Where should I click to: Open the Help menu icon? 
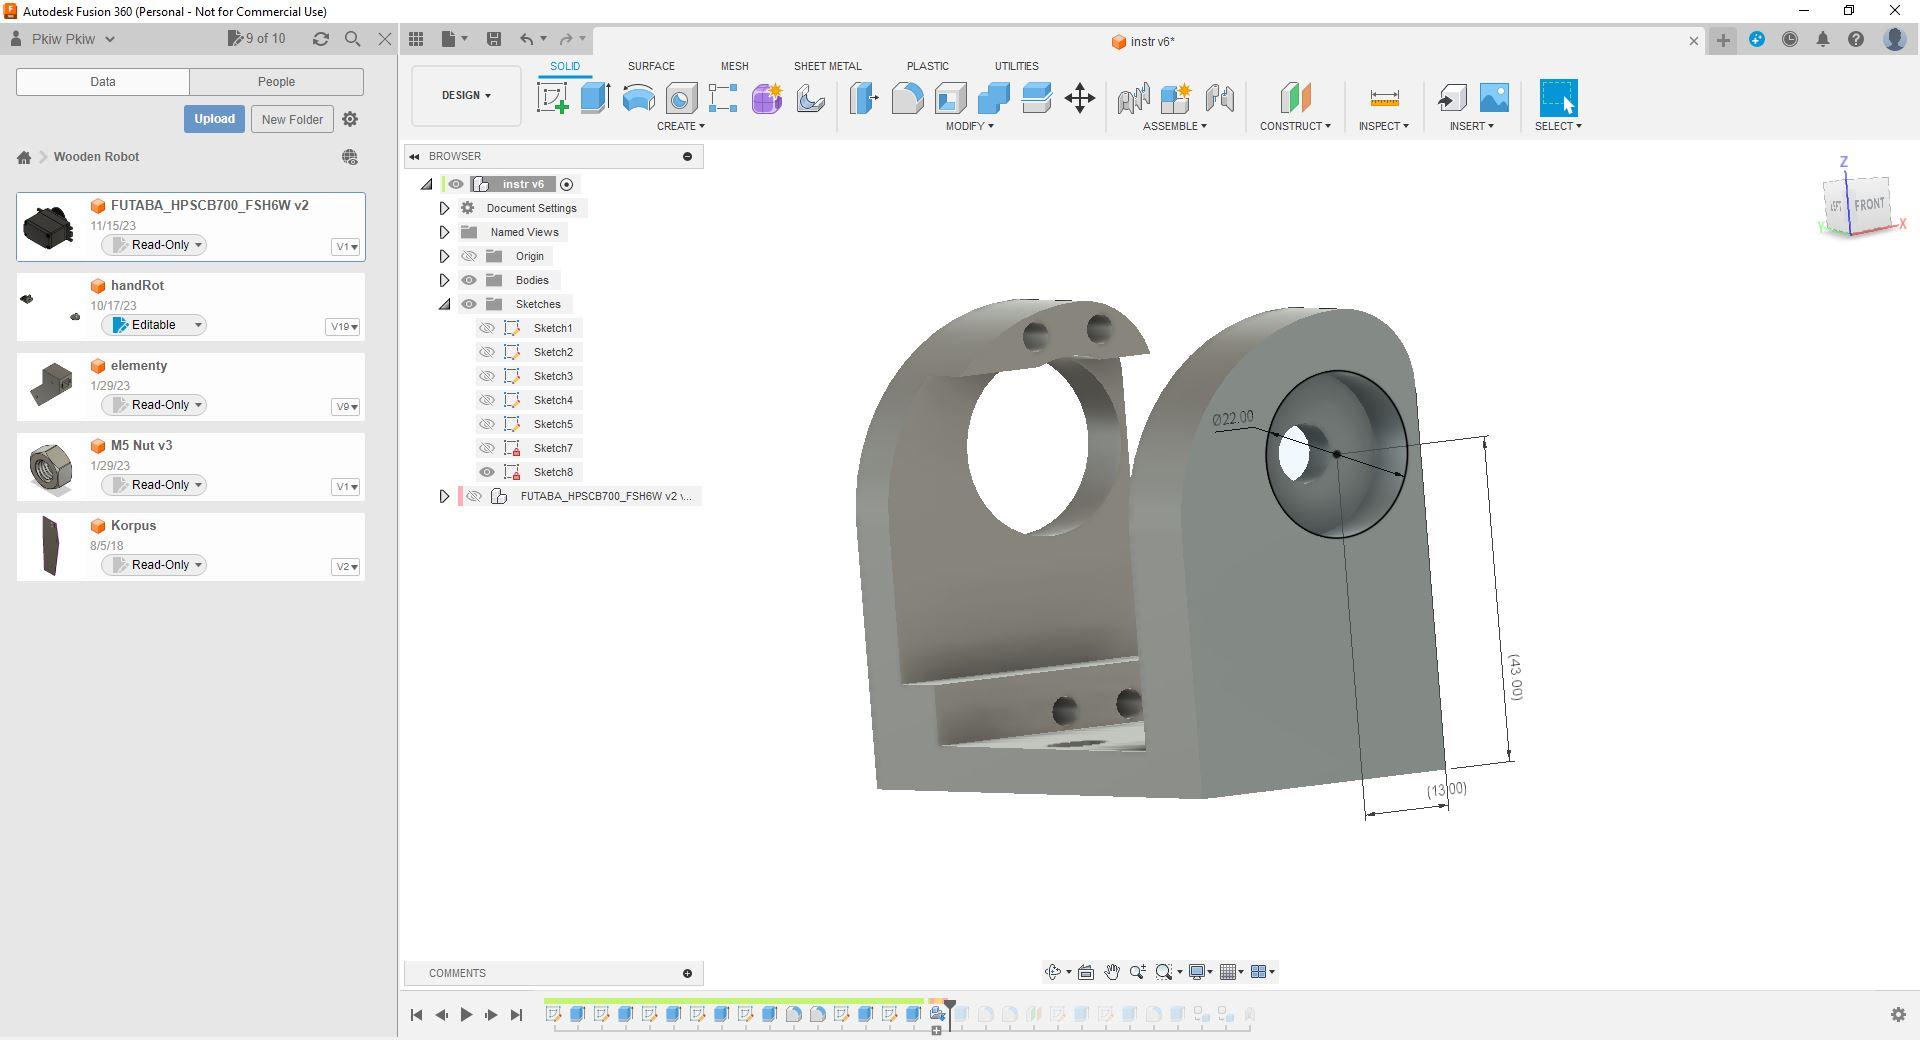pos(1856,40)
